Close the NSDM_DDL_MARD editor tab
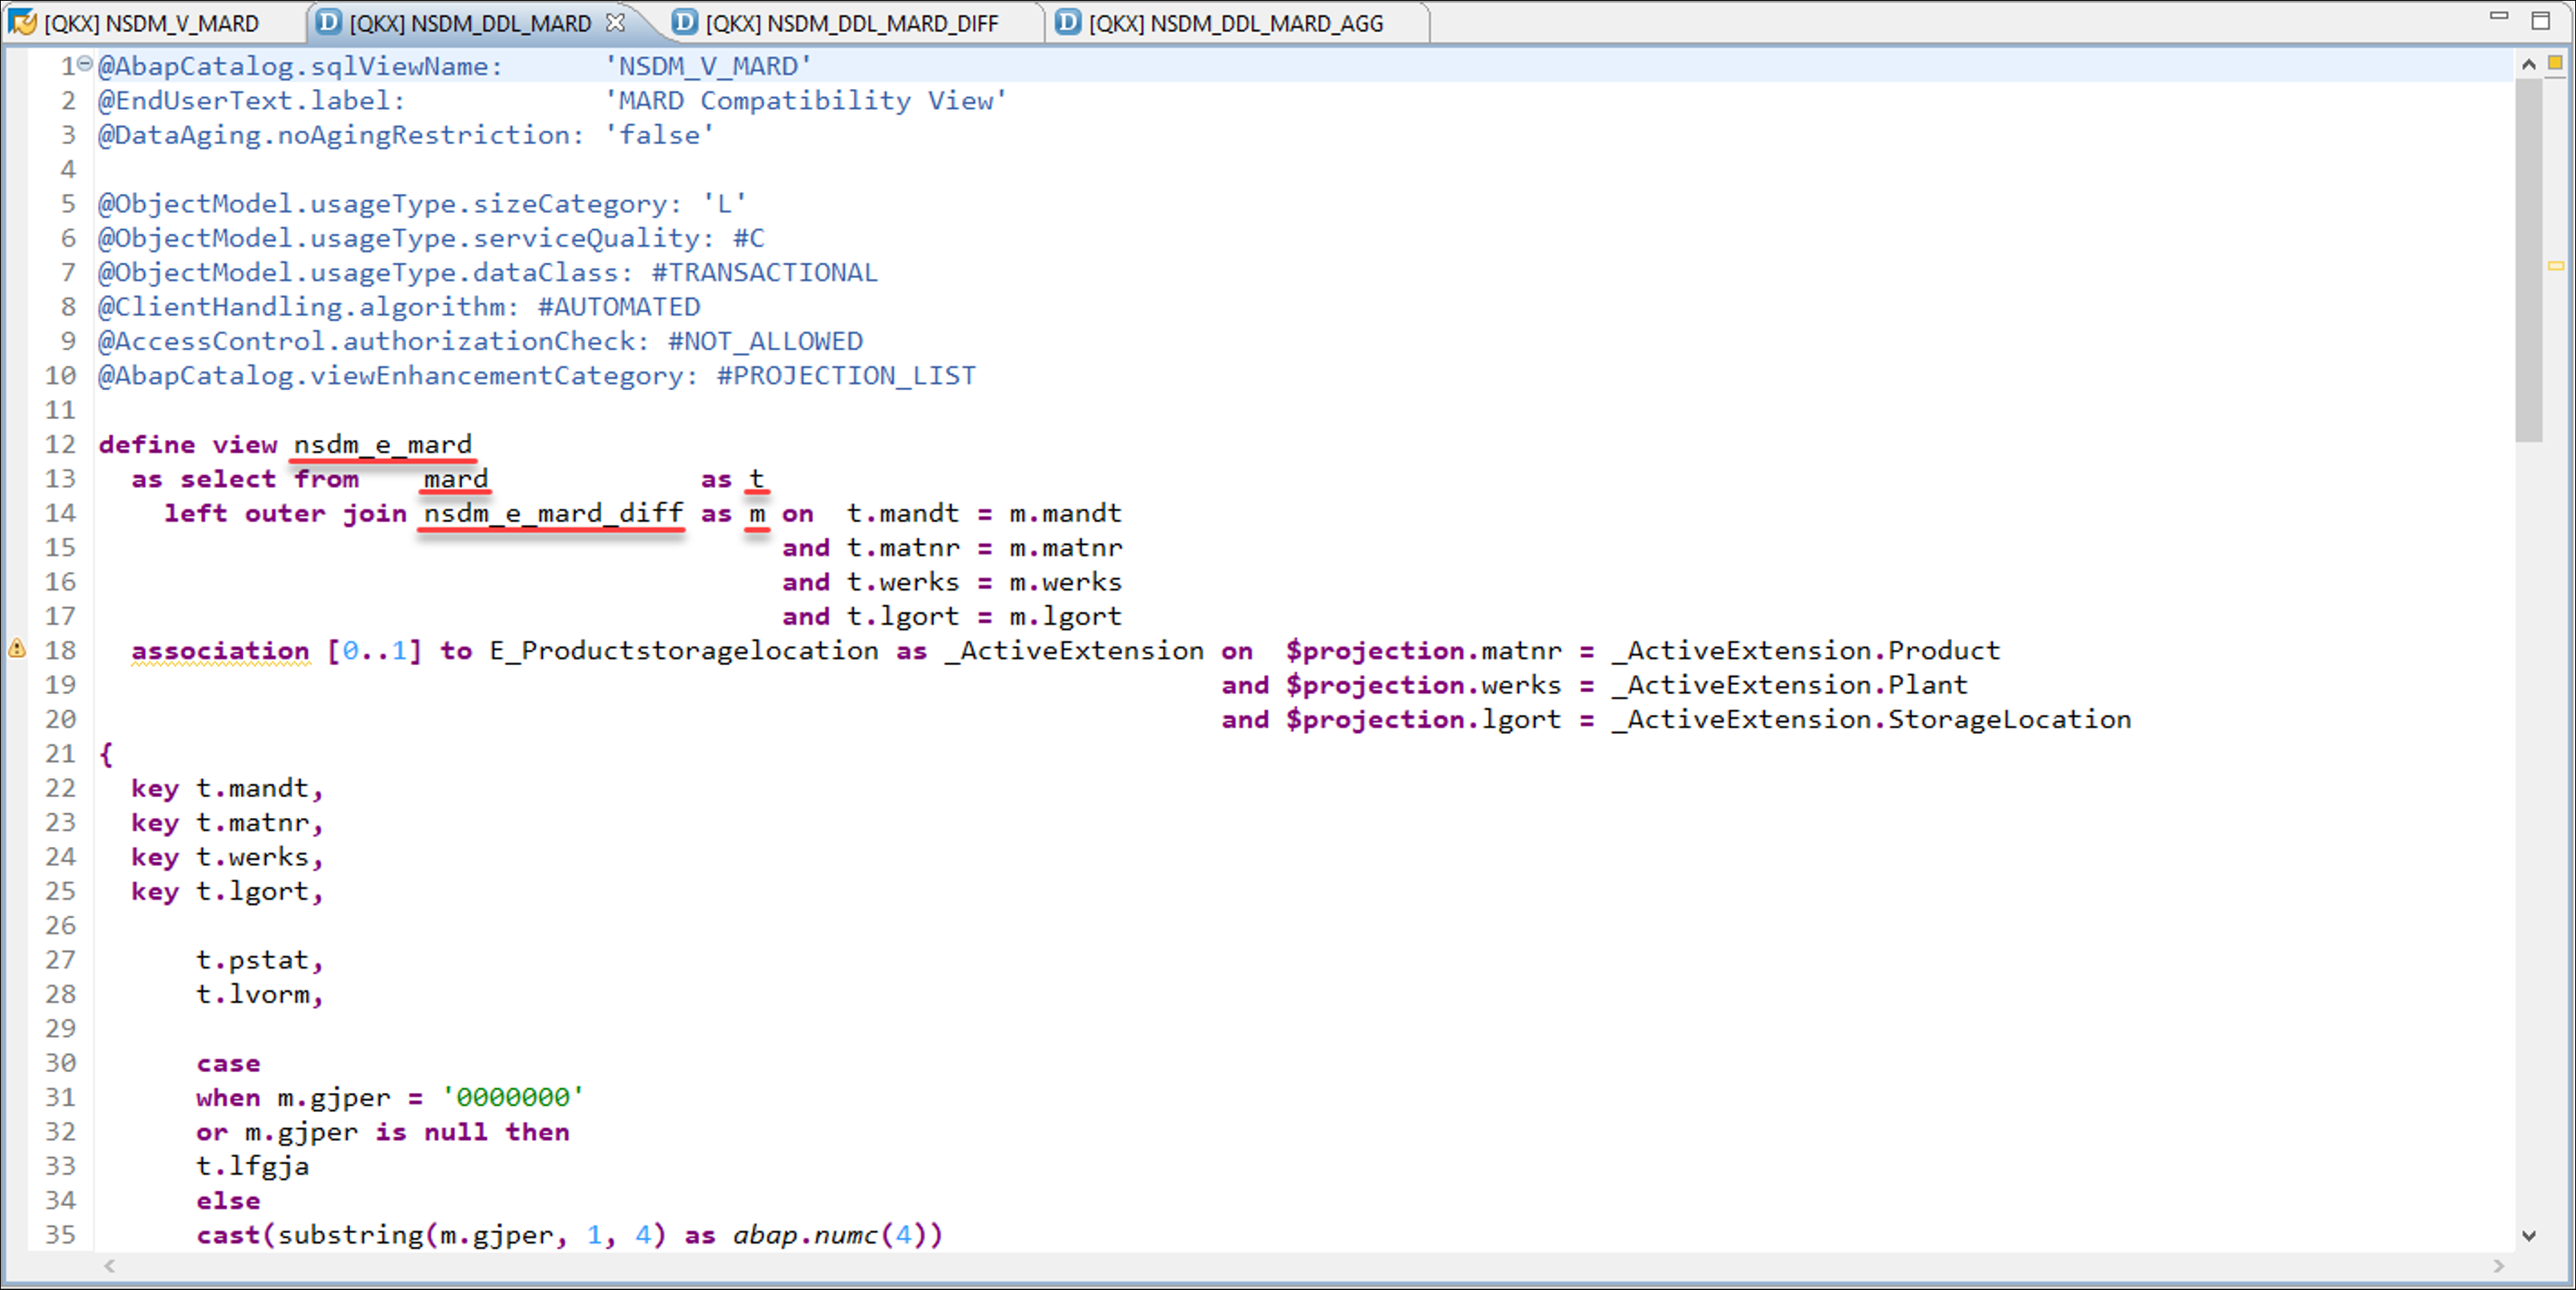Image resolution: width=2576 pixels, height=1290 pixels. click(x=616, y=22)
